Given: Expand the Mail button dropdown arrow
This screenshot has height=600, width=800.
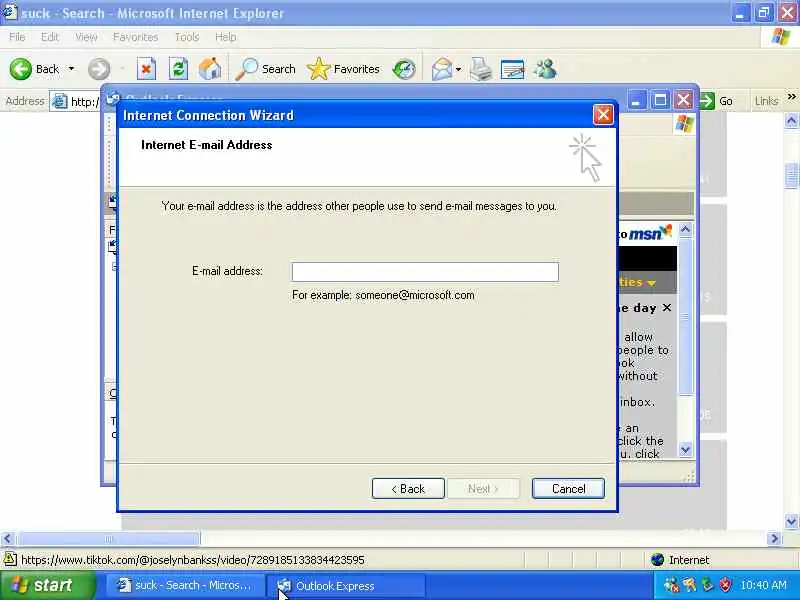Looking at the screenshot, I should (459, 69).
